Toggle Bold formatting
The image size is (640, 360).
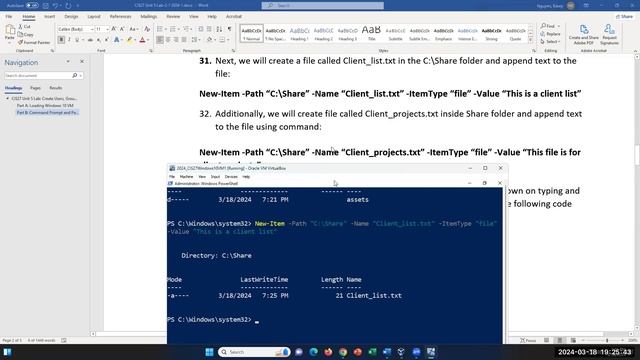coord(61,40)
